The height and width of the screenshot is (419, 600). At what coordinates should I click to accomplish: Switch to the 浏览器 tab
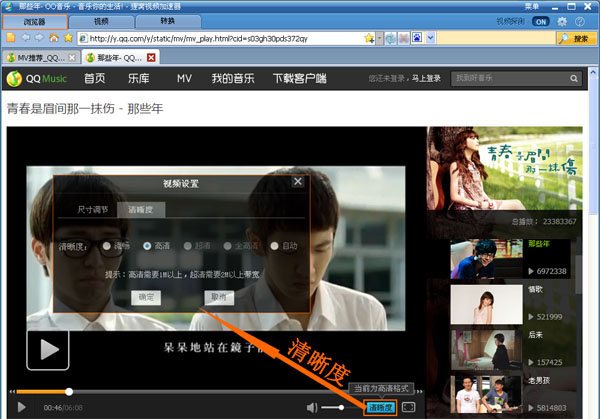point(35,22)
